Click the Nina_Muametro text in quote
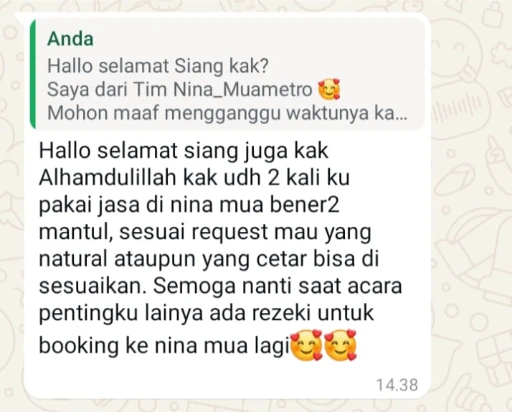512x412 pixels. tap(243, 89)
